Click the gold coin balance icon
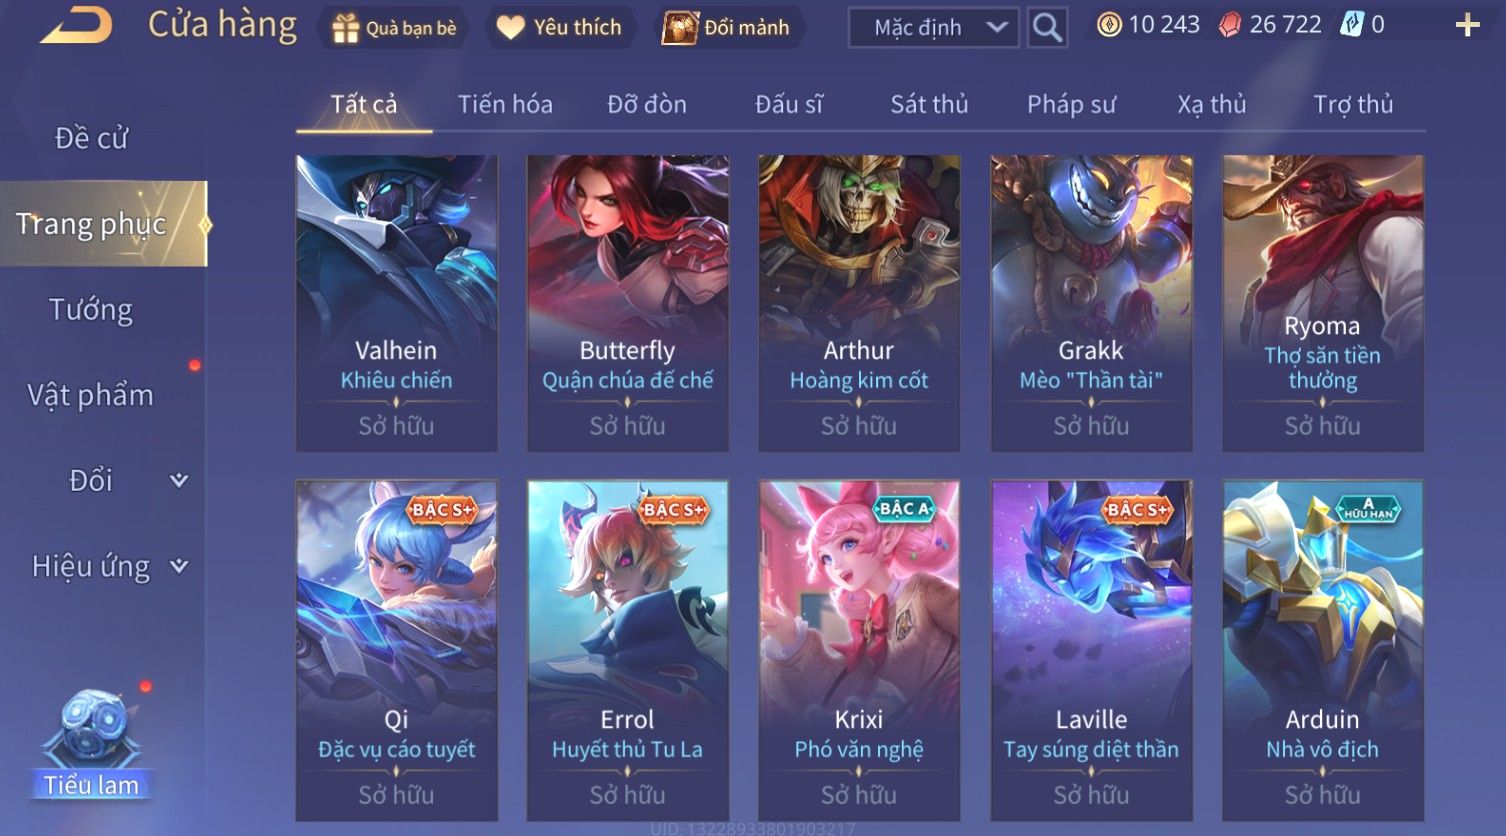Viewport: 1506px width, 836px height. point(1109,25)
